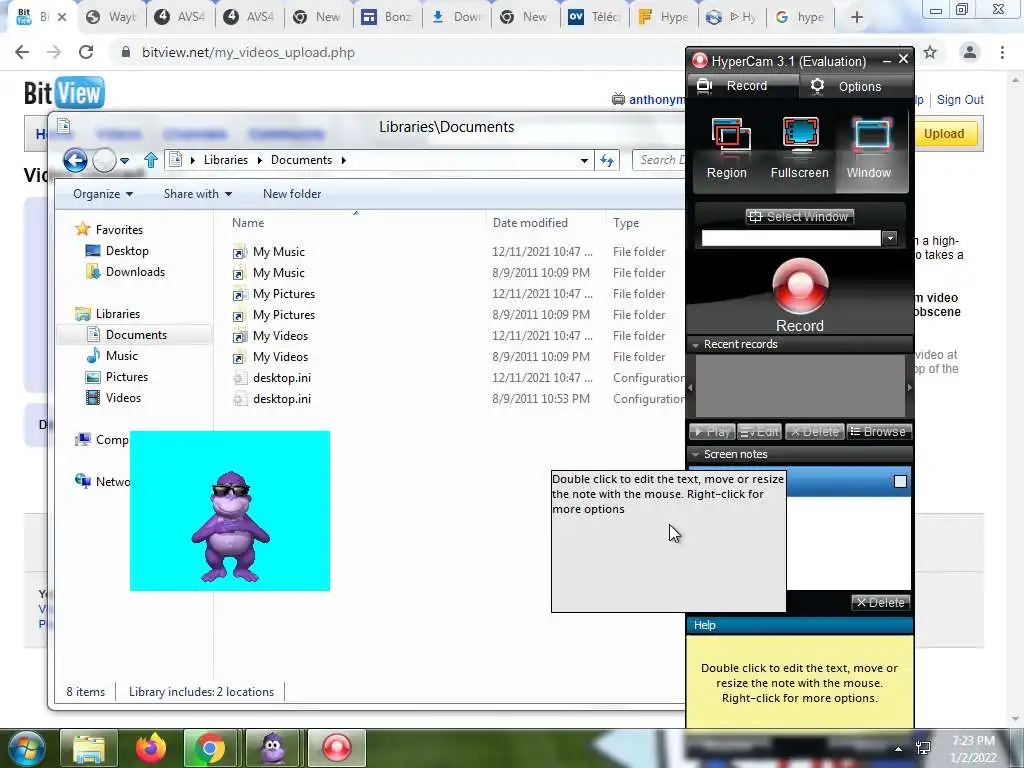Click New folder in Explorer toolbar
Image resolution: width=1024 pixels, height=768 pixels.
(x=292, y=194)
